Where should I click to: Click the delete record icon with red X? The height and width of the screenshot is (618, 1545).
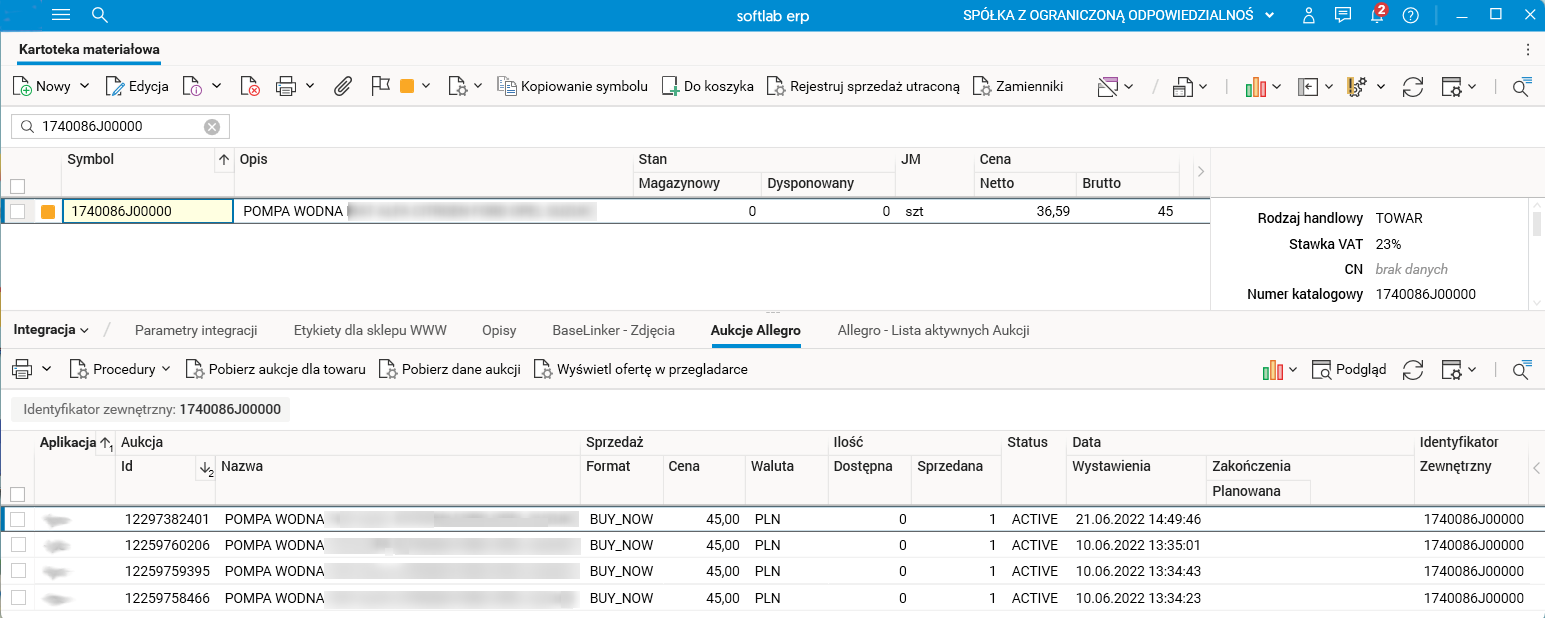click(x=250, y=86)
